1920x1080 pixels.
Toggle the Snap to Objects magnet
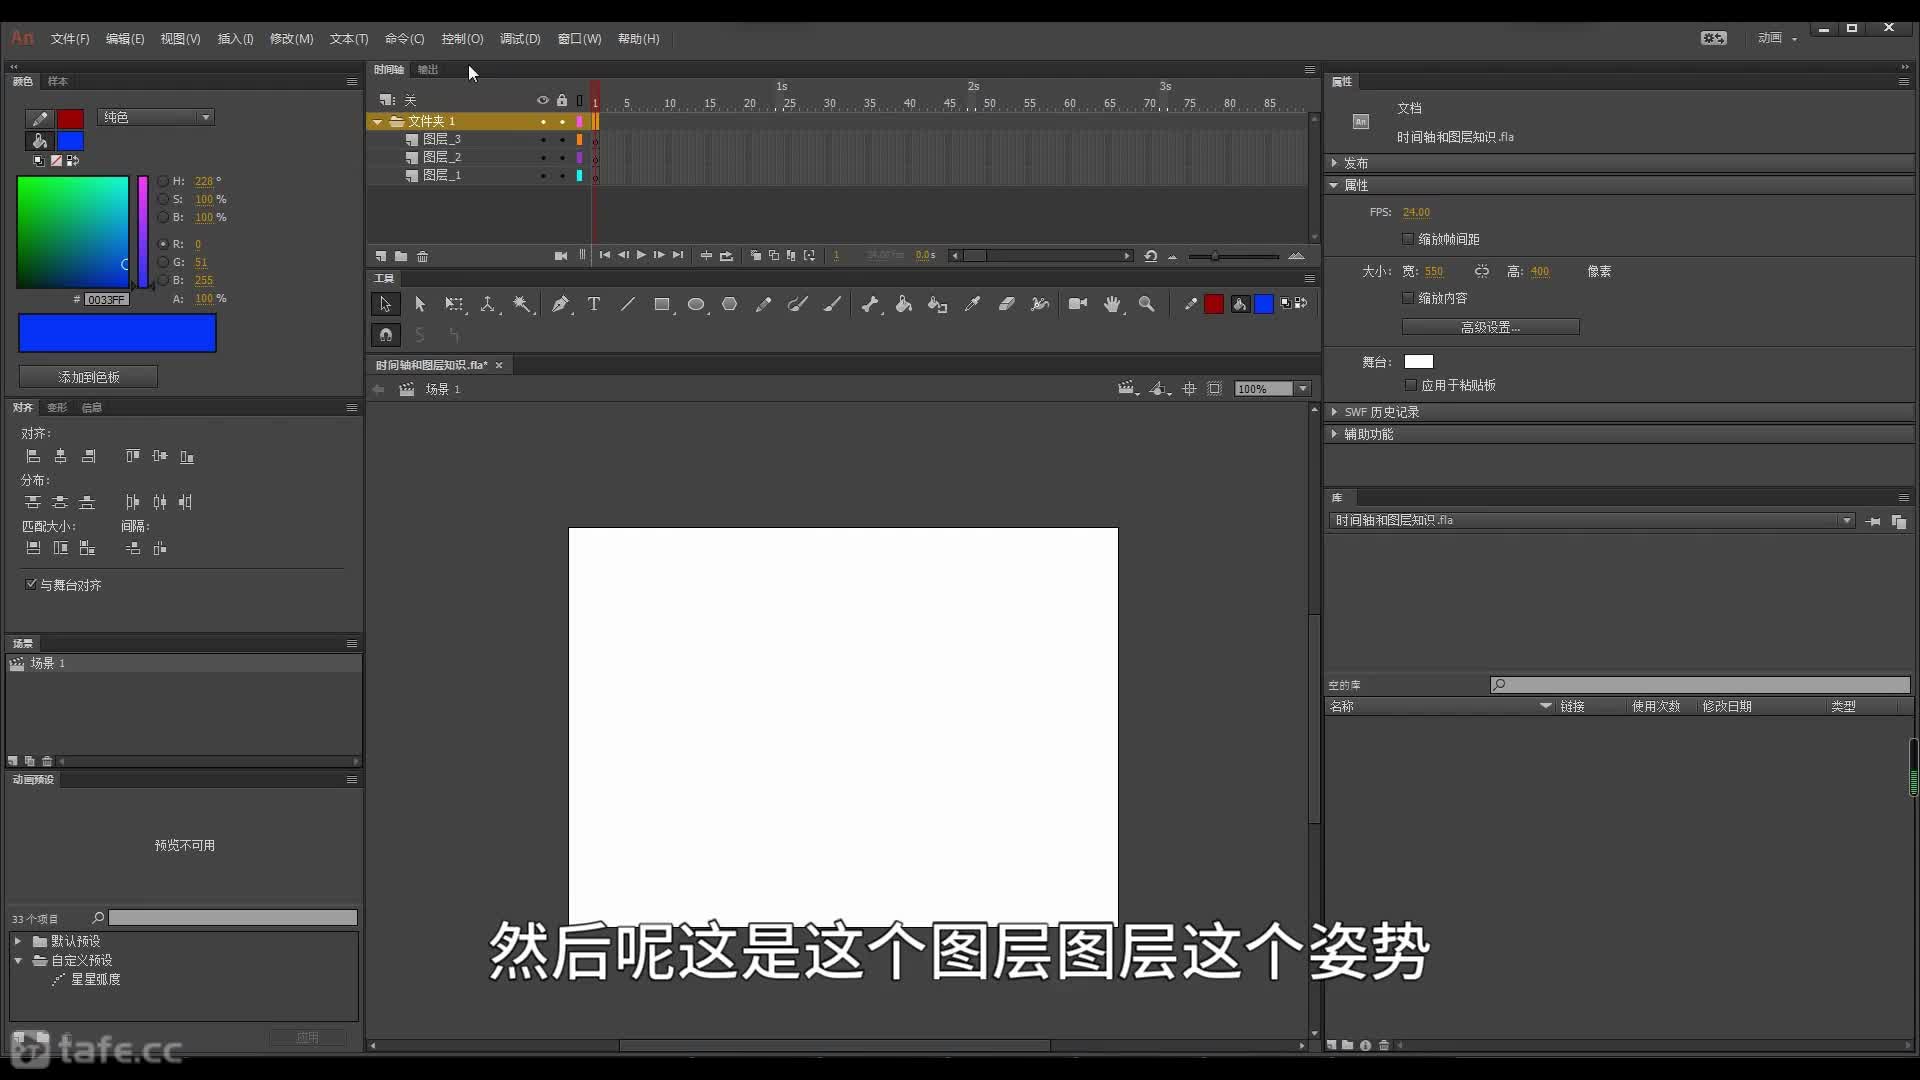coord(385,335)
